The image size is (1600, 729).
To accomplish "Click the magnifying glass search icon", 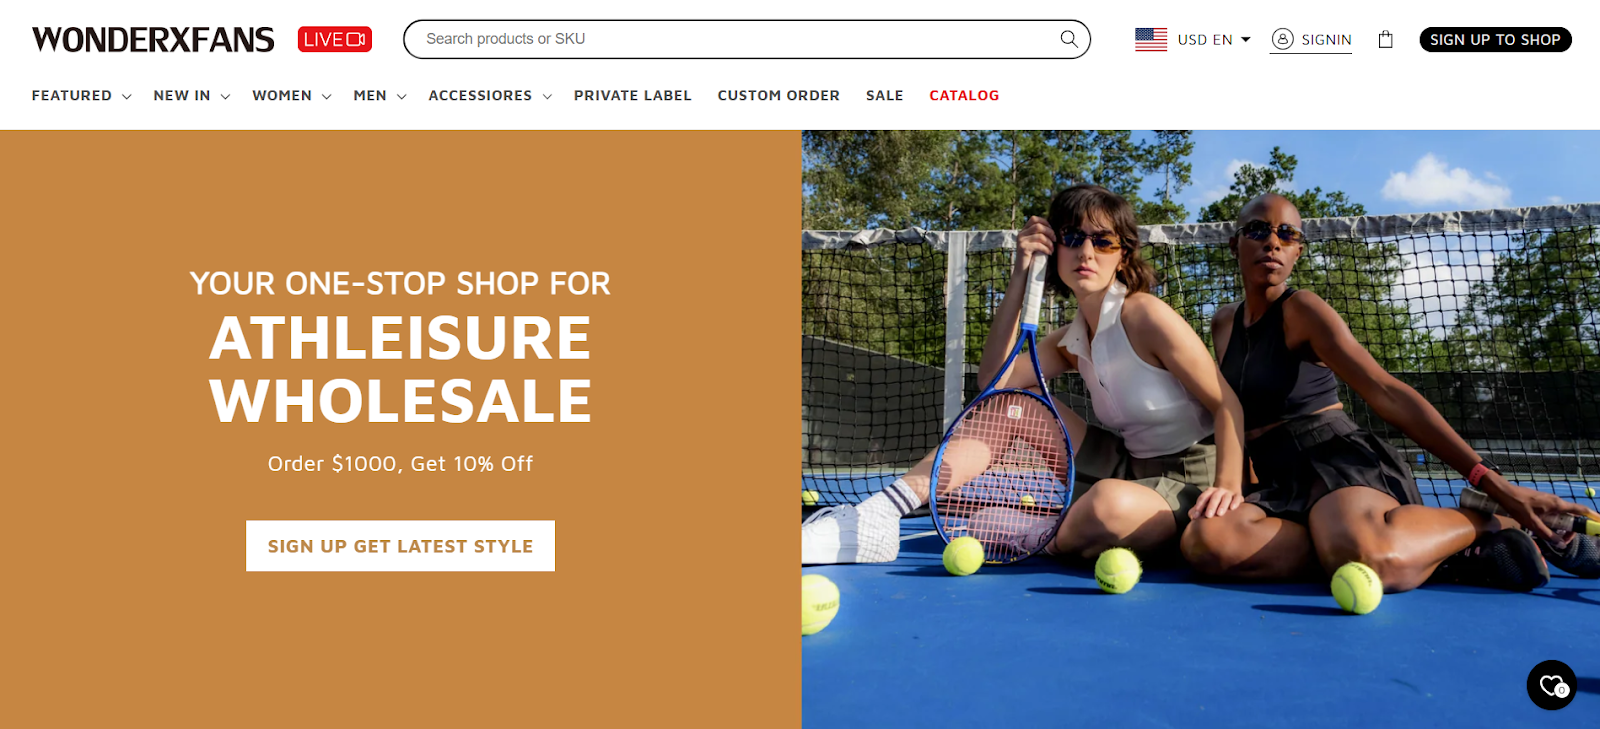I will pyautogui.click(x=1069, y=39).
